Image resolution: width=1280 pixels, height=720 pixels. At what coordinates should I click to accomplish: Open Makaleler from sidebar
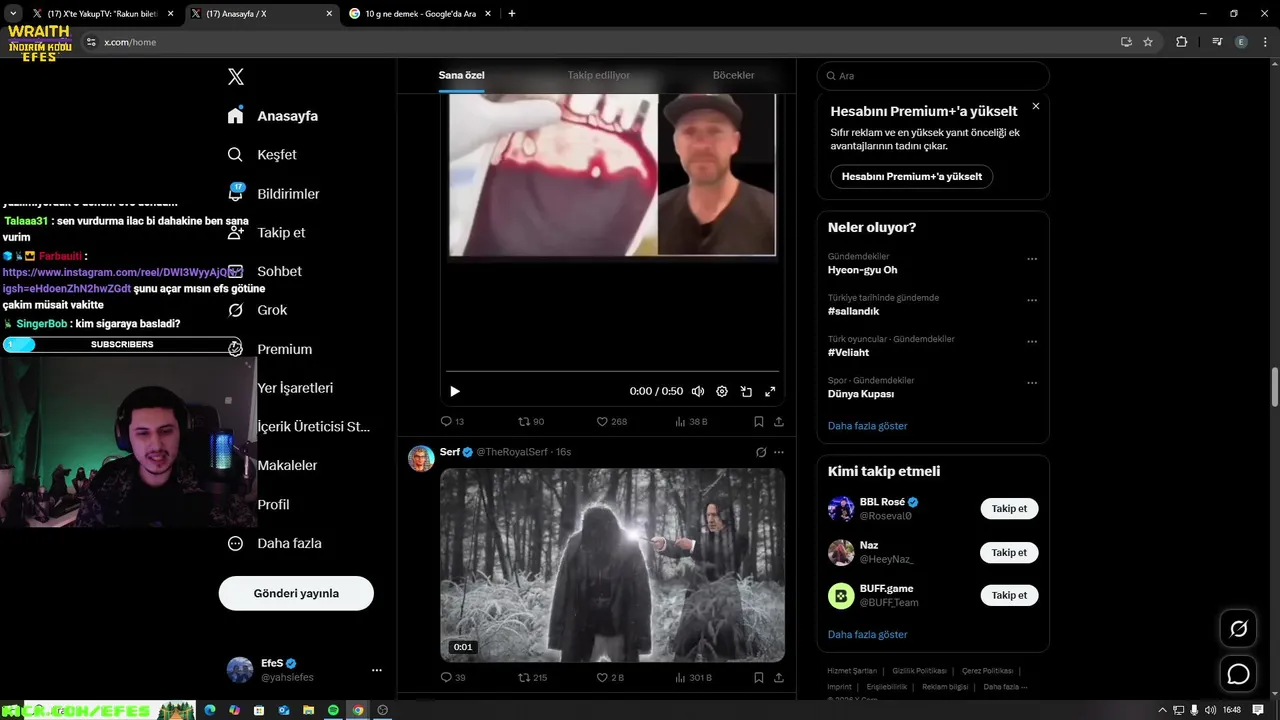[x=287, y=465]
